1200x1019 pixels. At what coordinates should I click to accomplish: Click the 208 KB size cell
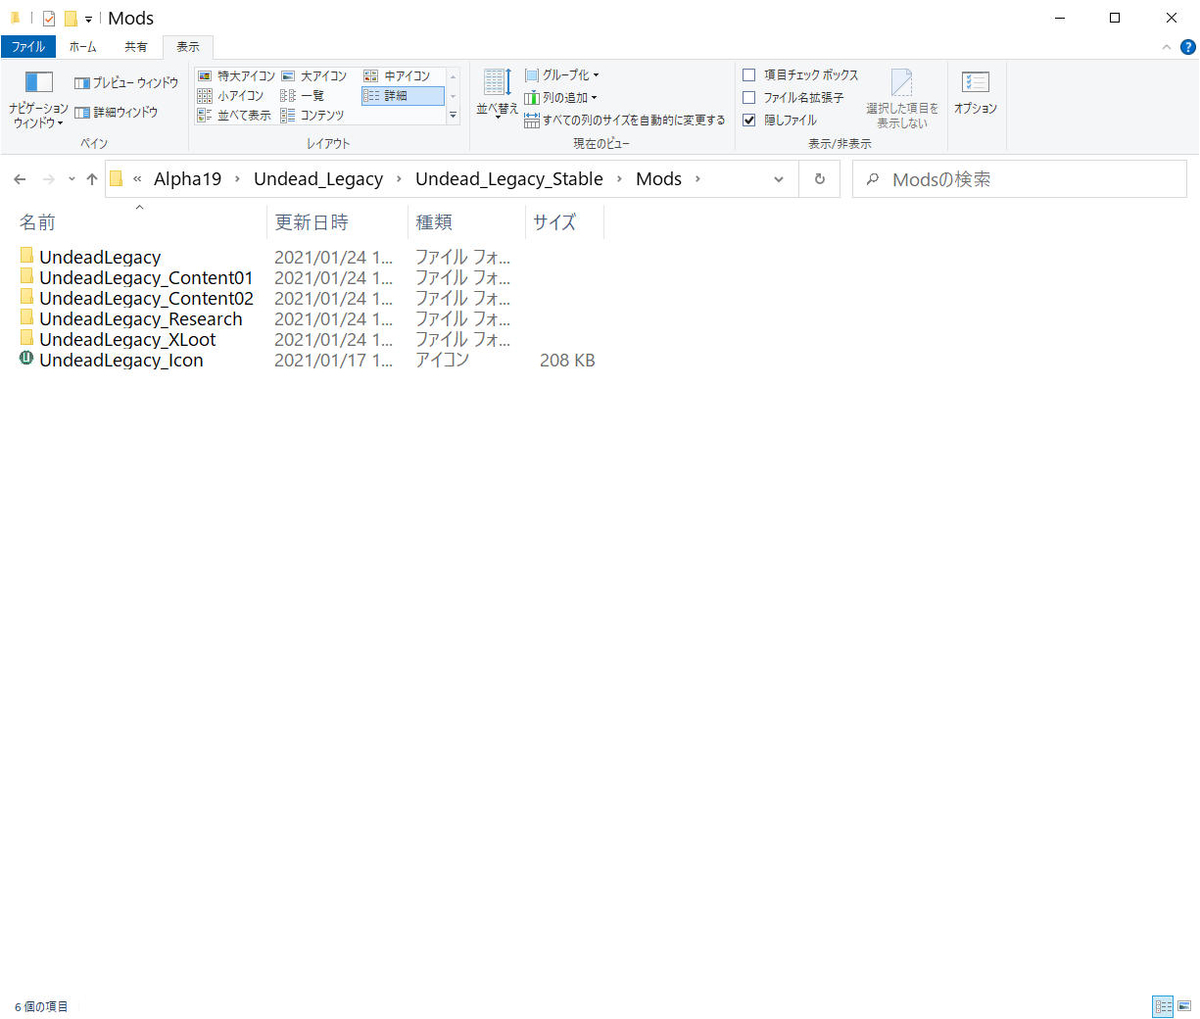click(x=567, y=360)
